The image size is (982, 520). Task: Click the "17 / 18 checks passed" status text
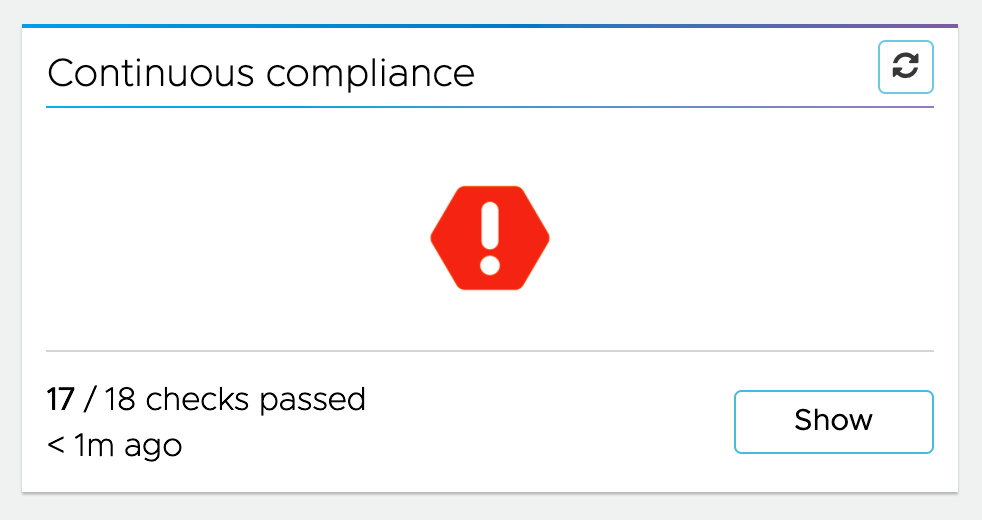tap(206, 400)
